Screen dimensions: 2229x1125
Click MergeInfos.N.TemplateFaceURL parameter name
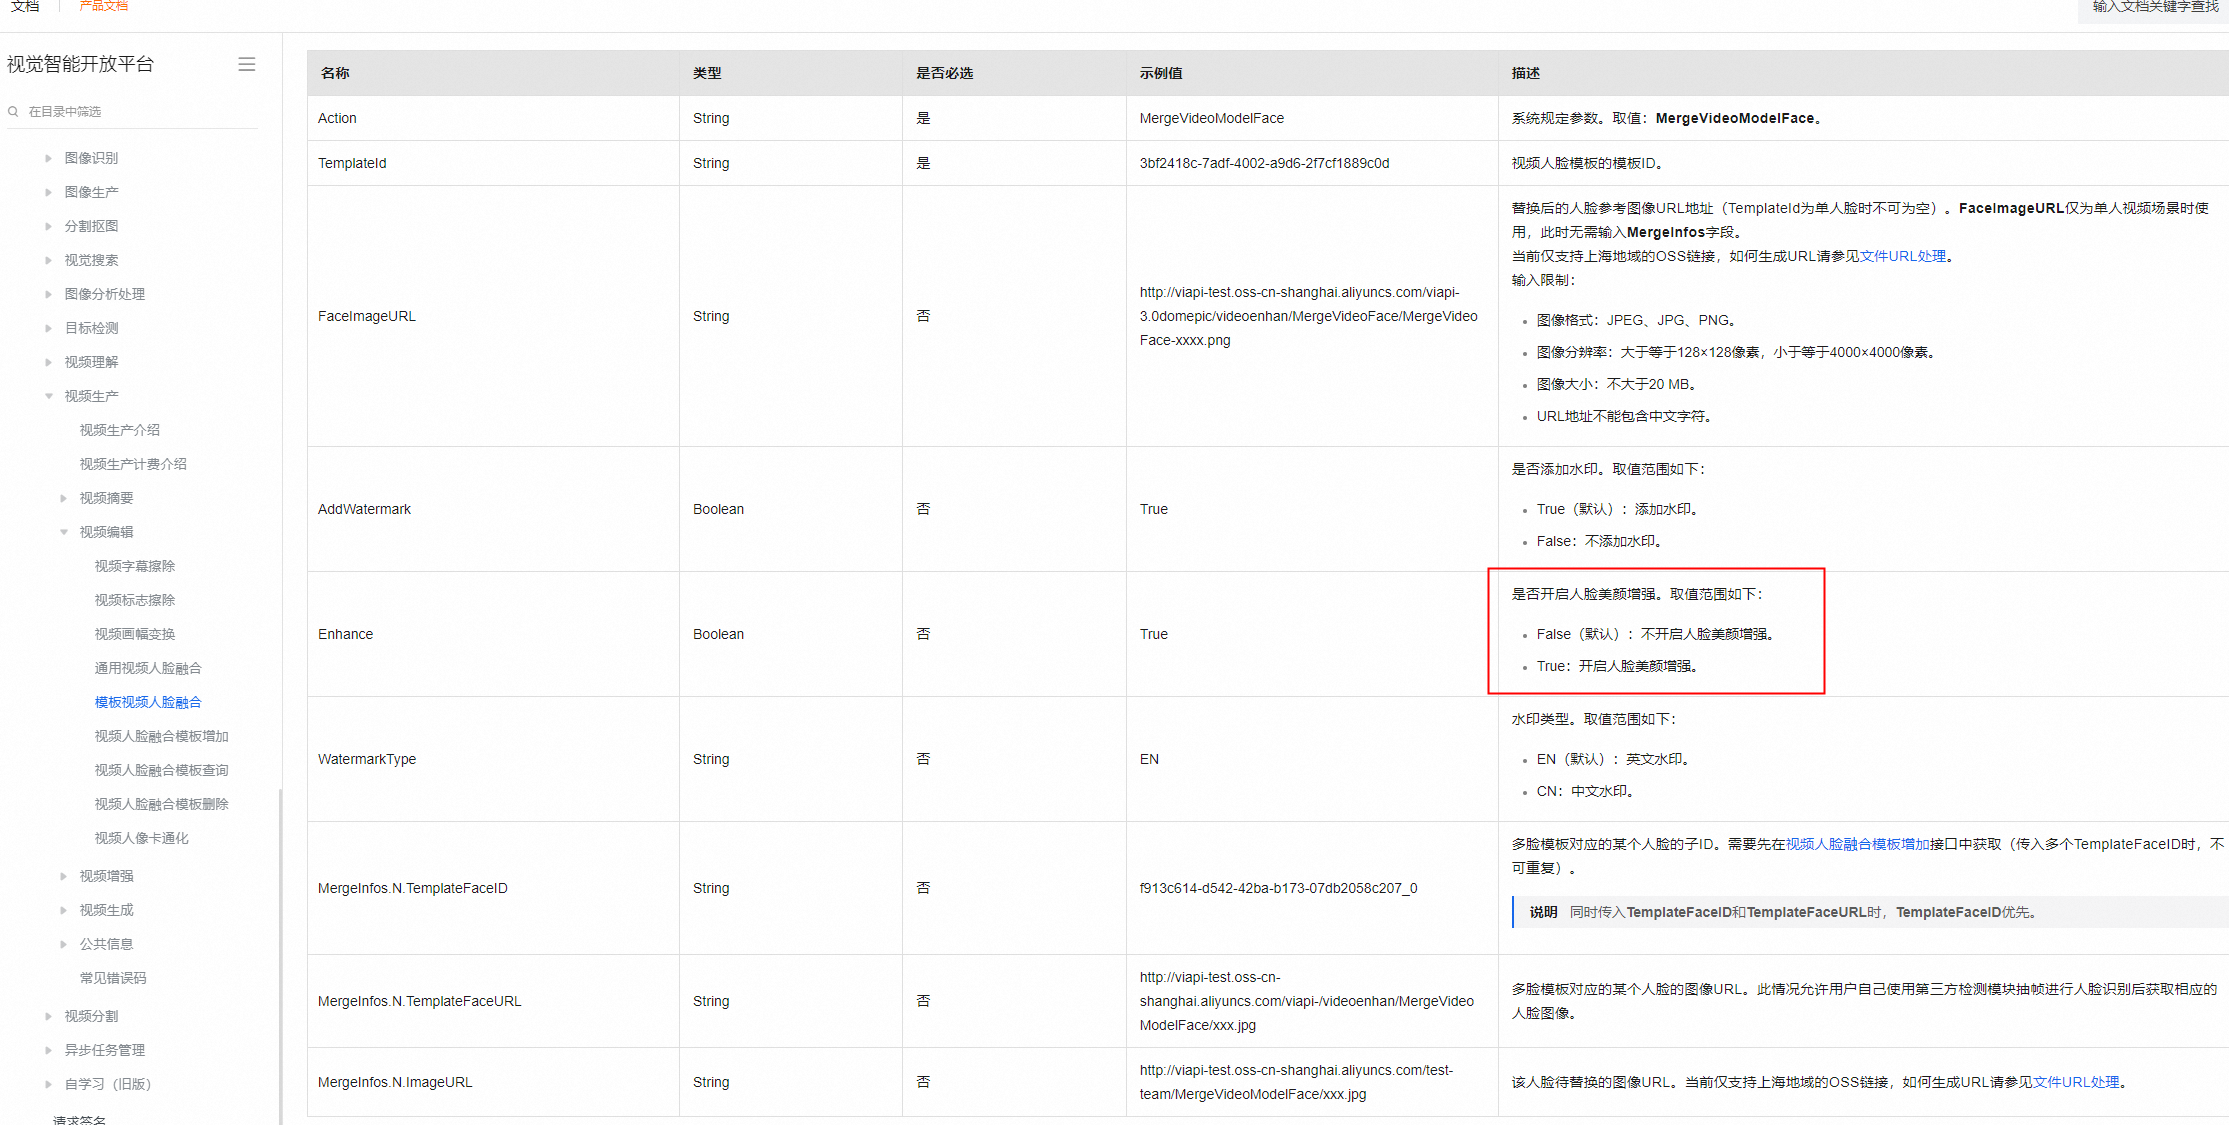[420, 1001]
